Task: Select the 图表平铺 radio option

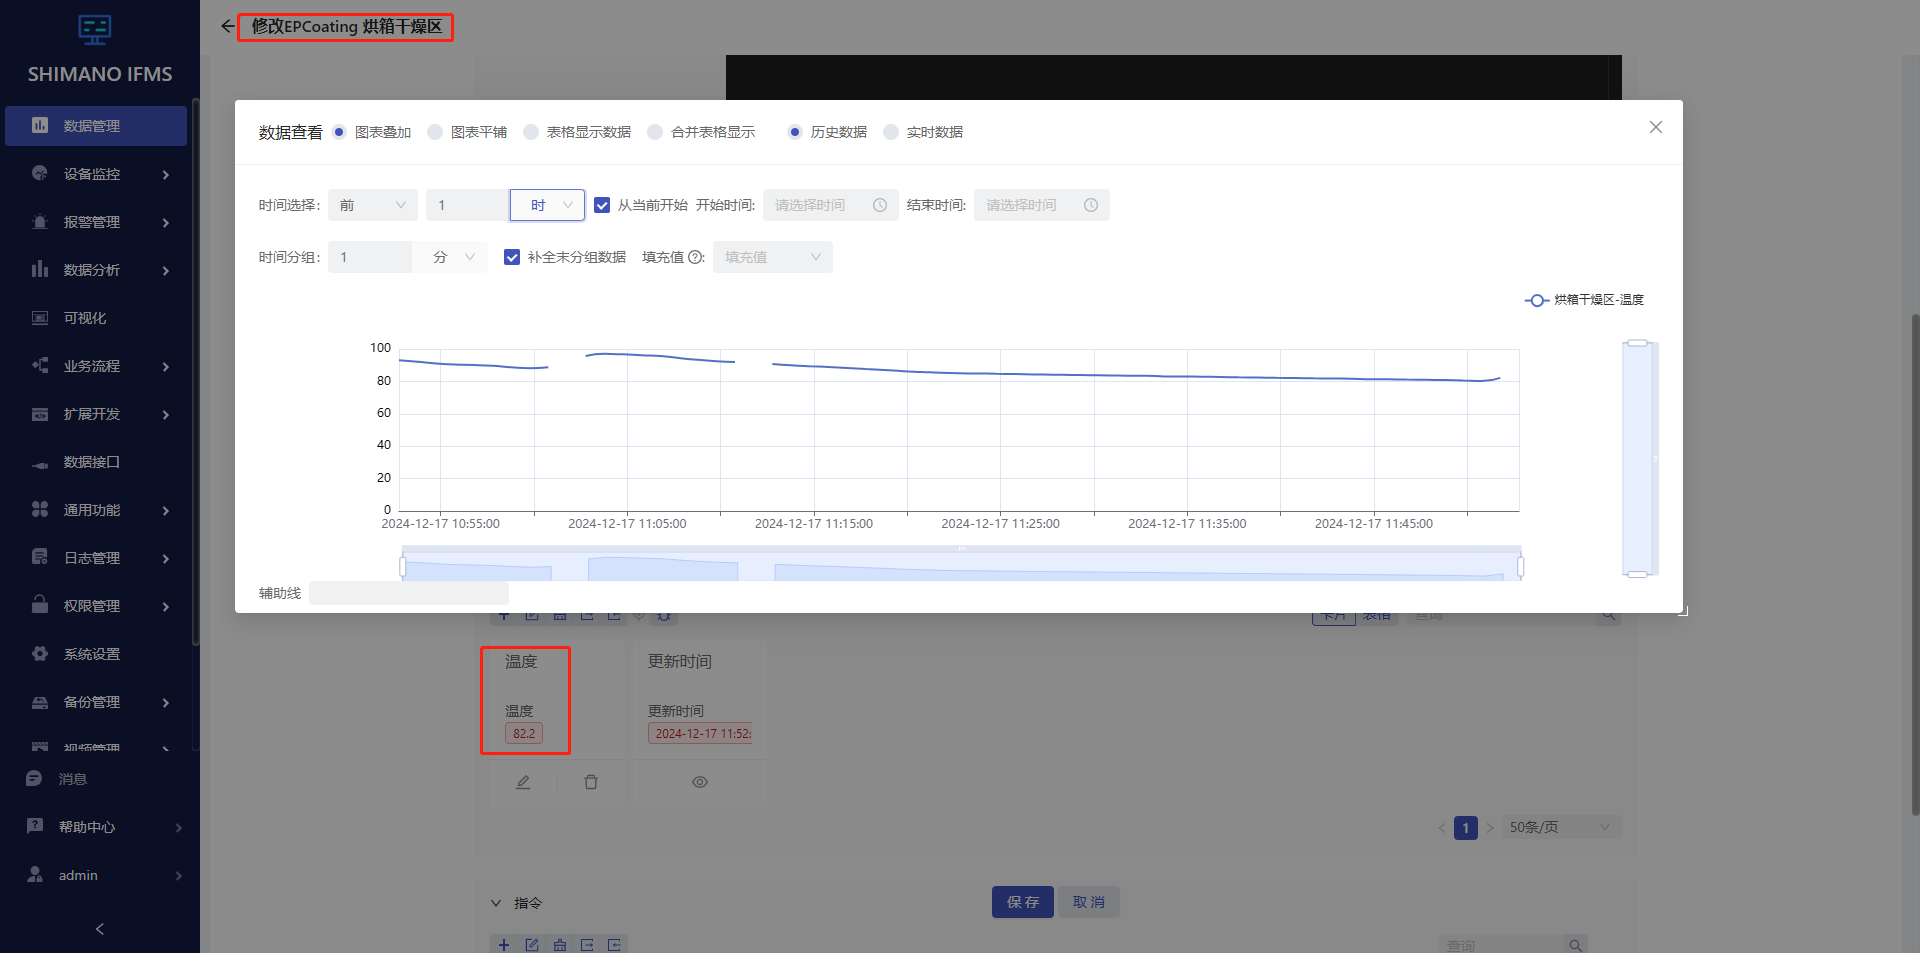Action: 435,132
